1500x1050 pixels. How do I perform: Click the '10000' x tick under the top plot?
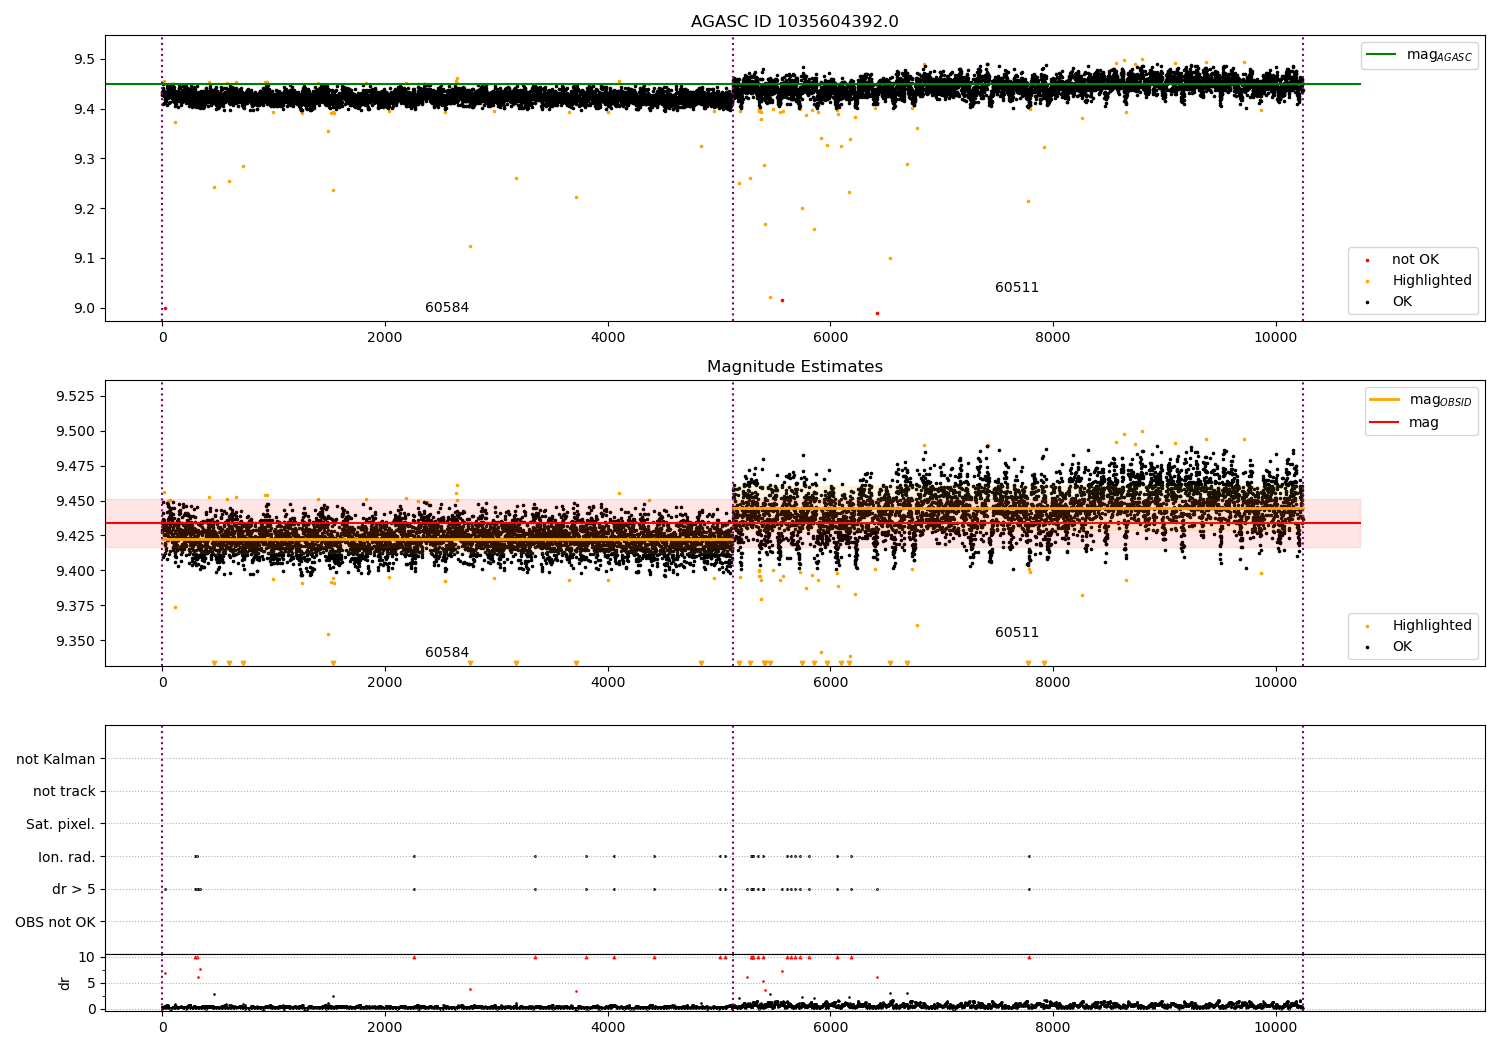(1276, 338)
